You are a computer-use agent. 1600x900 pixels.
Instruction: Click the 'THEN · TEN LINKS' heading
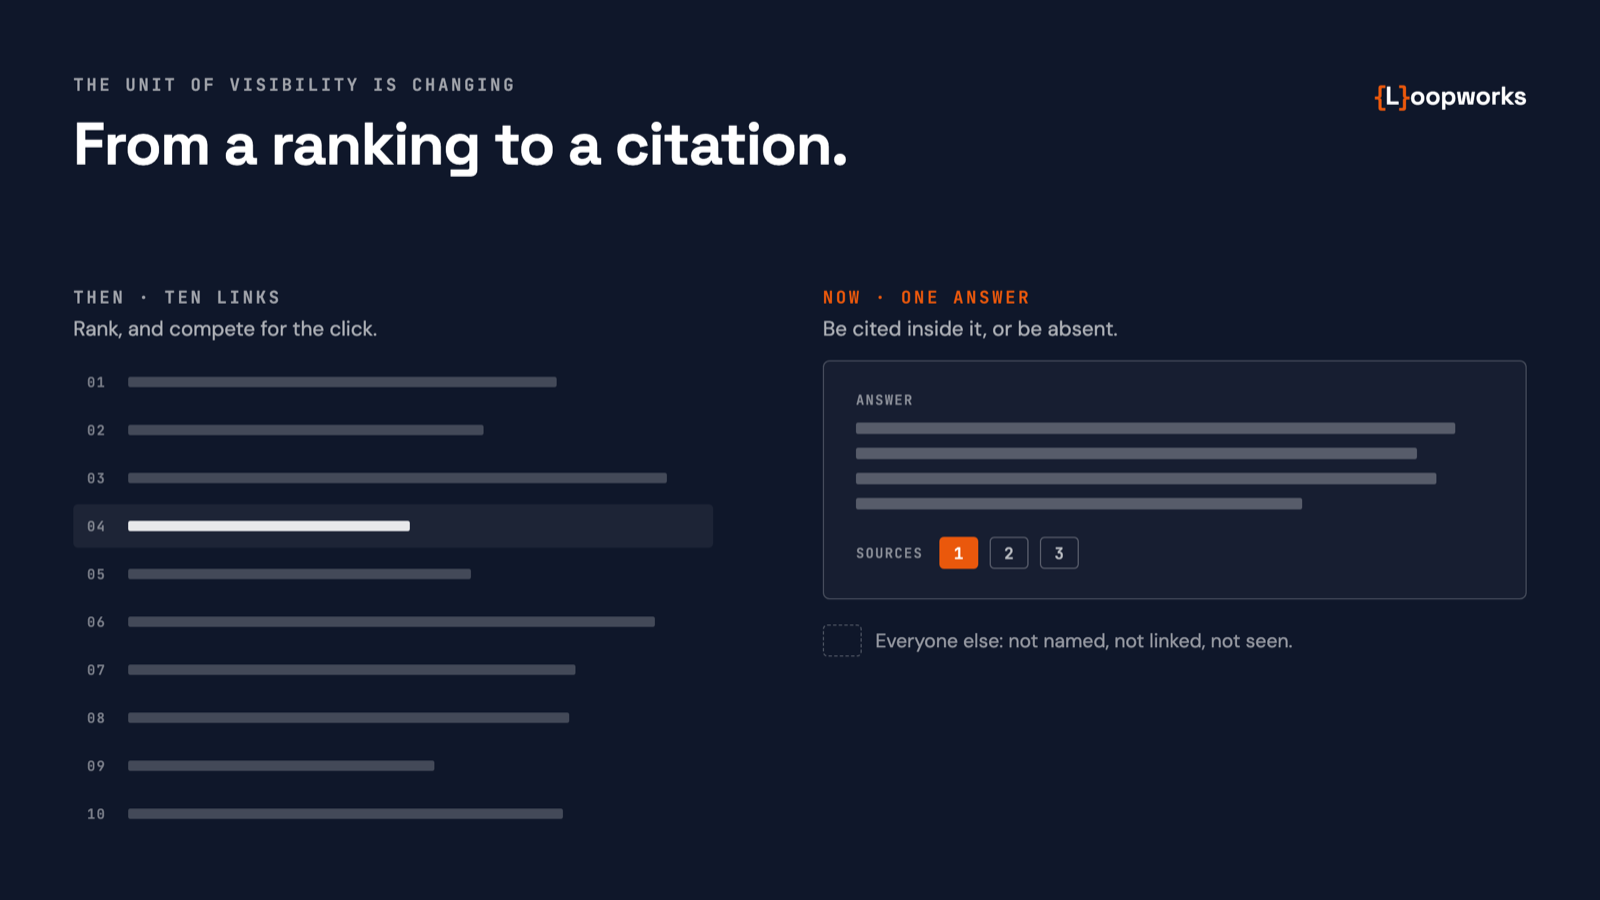177,297
